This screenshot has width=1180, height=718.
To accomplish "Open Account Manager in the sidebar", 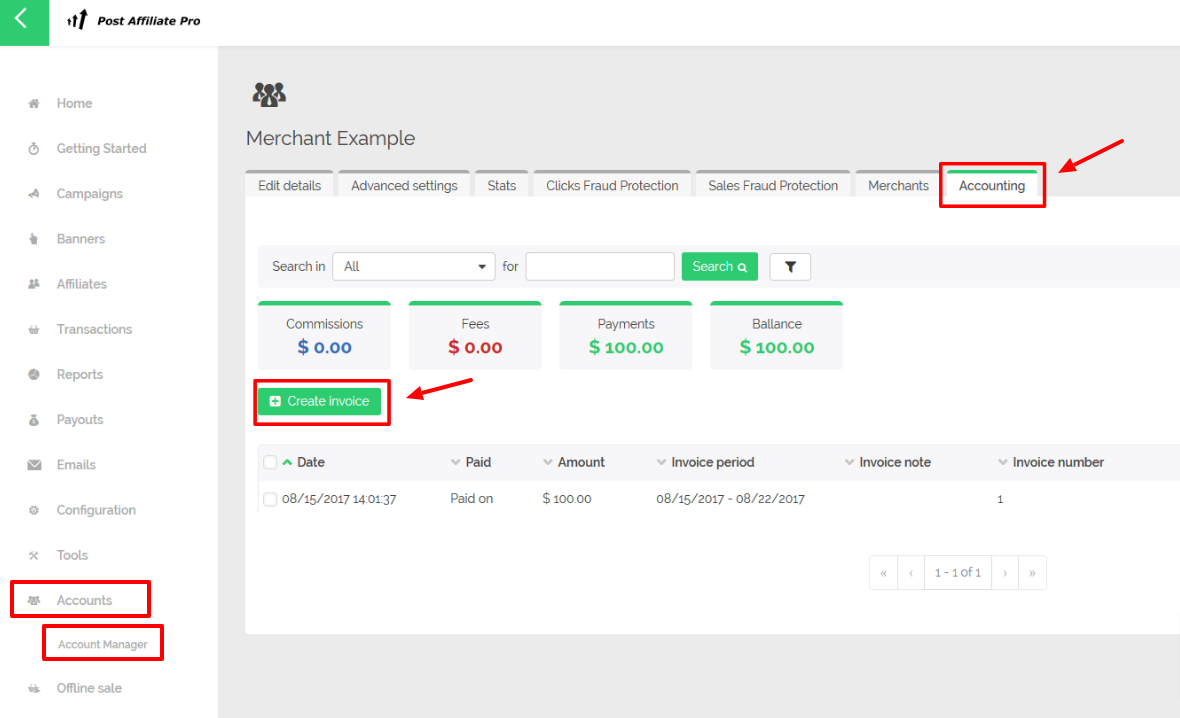I will 103,645.
